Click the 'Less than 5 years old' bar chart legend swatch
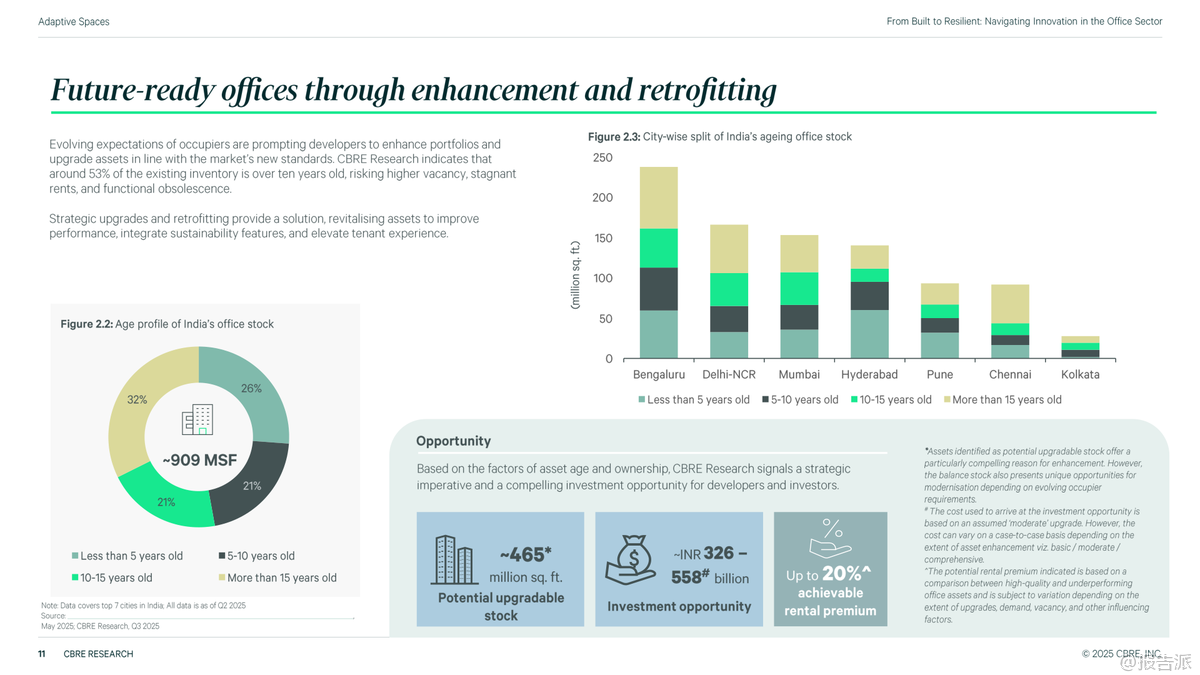 coord(642,400)
